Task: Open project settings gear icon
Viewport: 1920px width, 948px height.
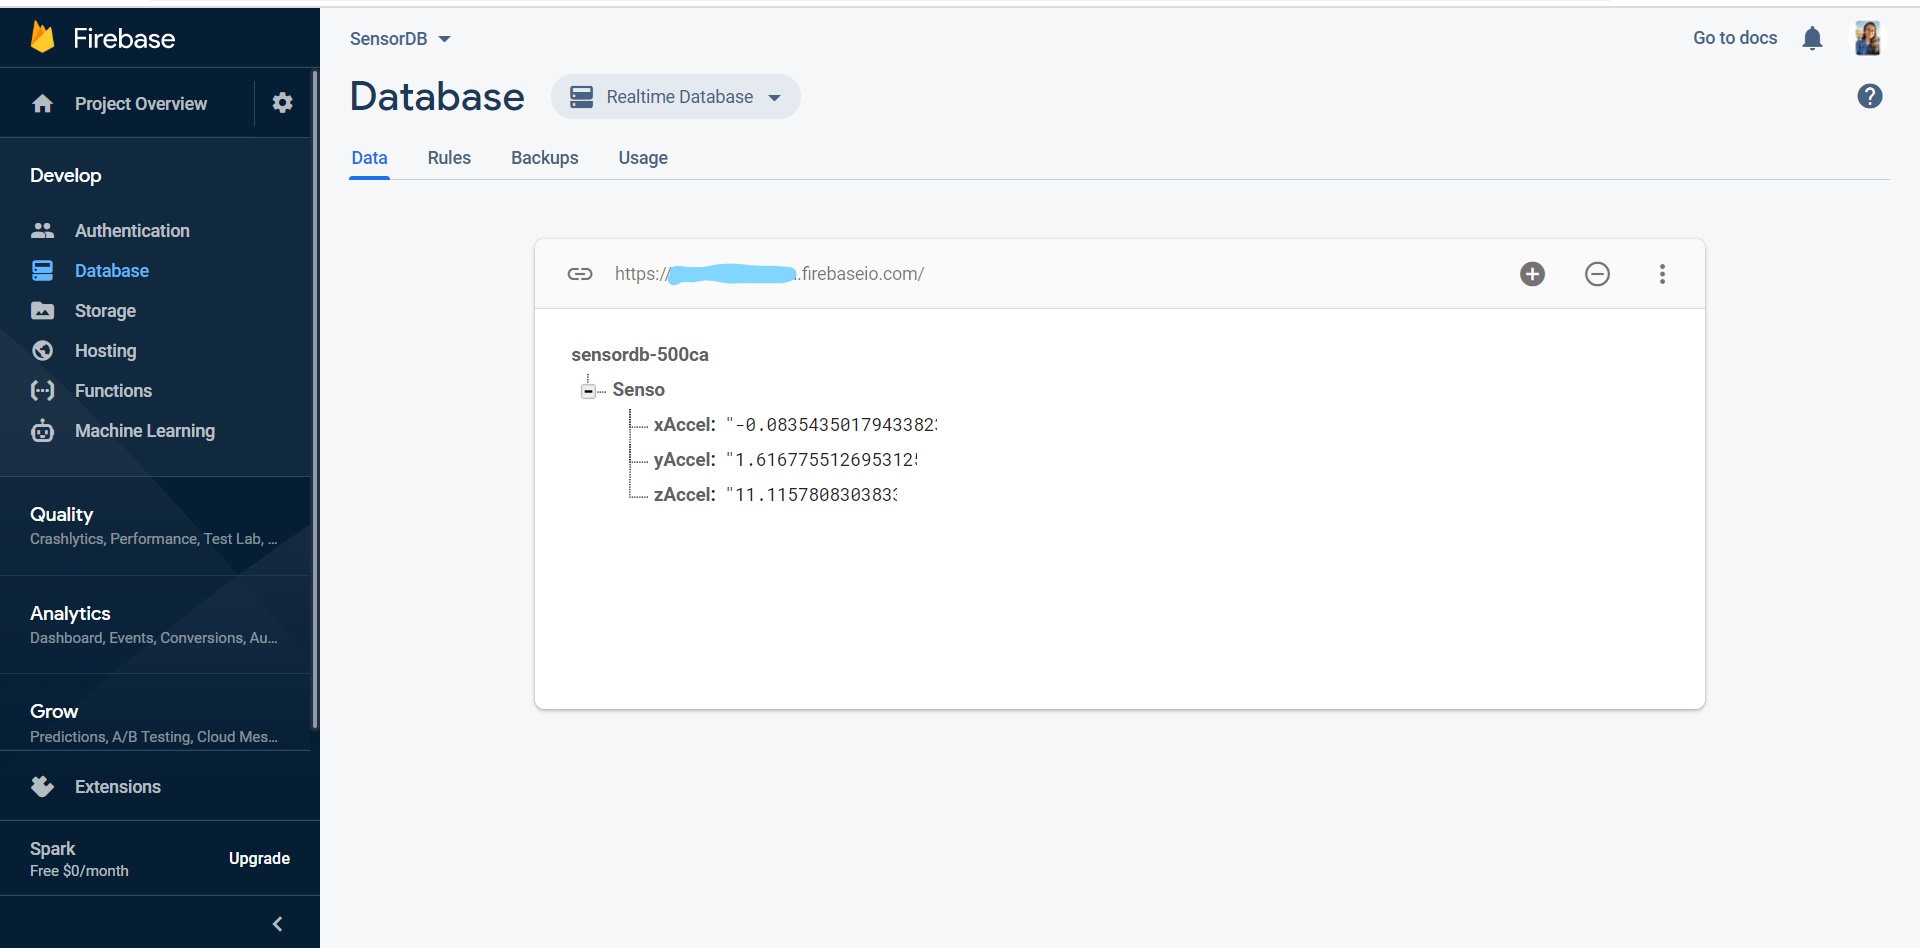Action: [283, 102]
